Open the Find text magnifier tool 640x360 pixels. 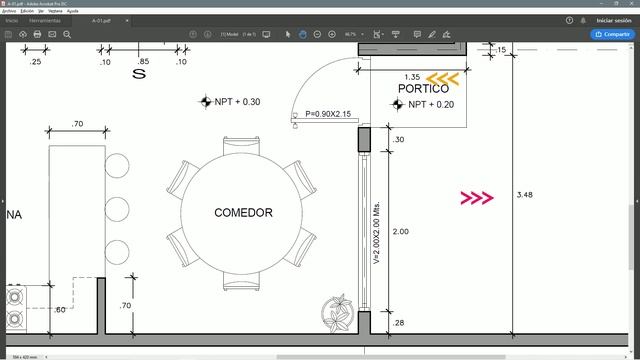tap(67, 35)
